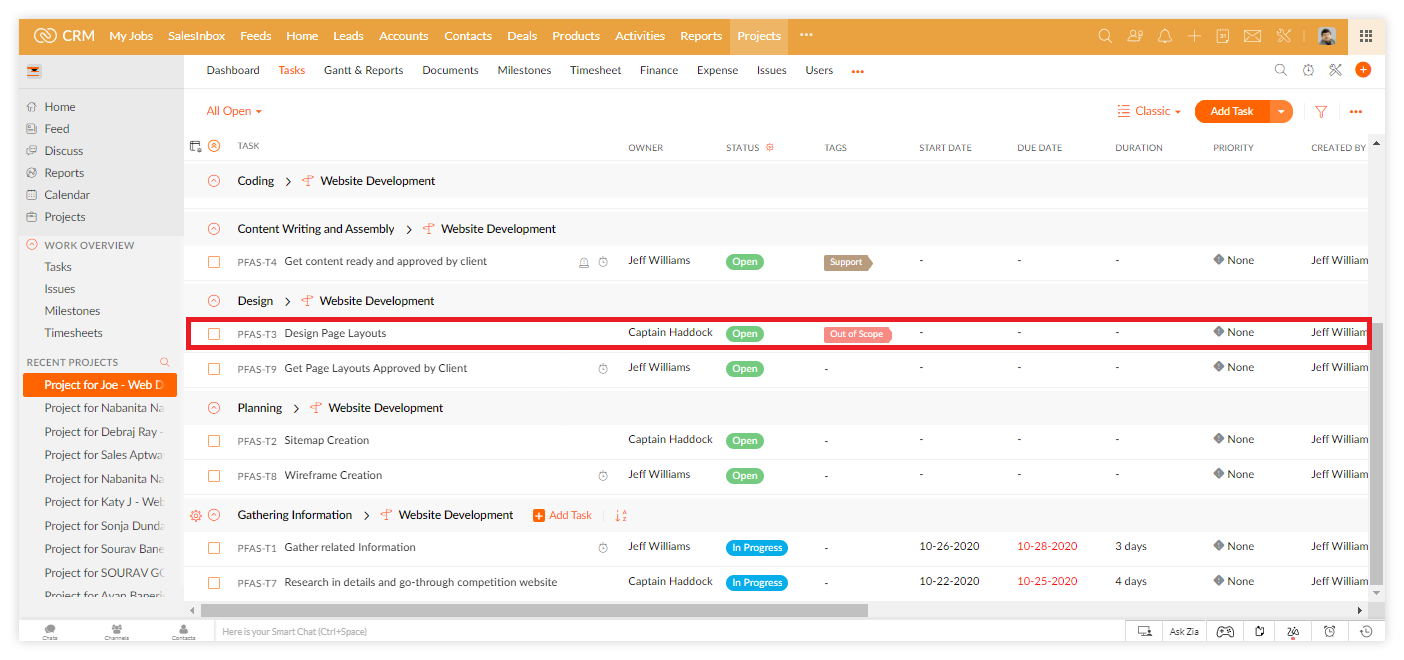
Task: Select checkbox for Sitemap Creation task
Action: 214,441
